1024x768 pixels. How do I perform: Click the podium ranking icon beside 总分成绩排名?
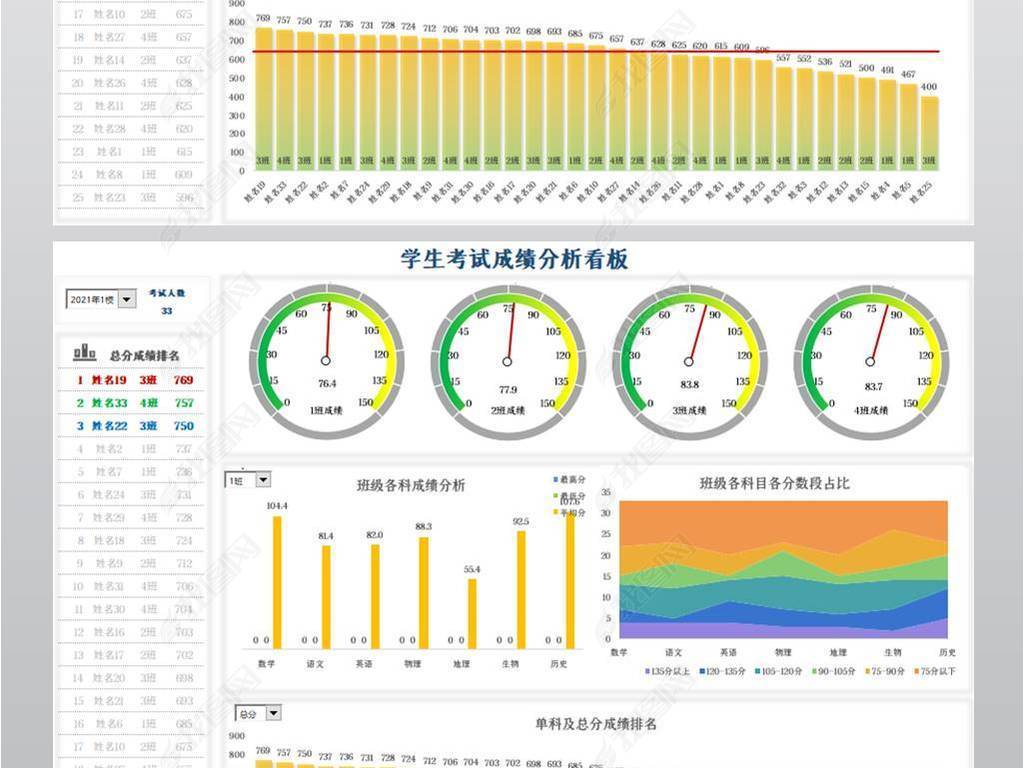tap(84, 353)
